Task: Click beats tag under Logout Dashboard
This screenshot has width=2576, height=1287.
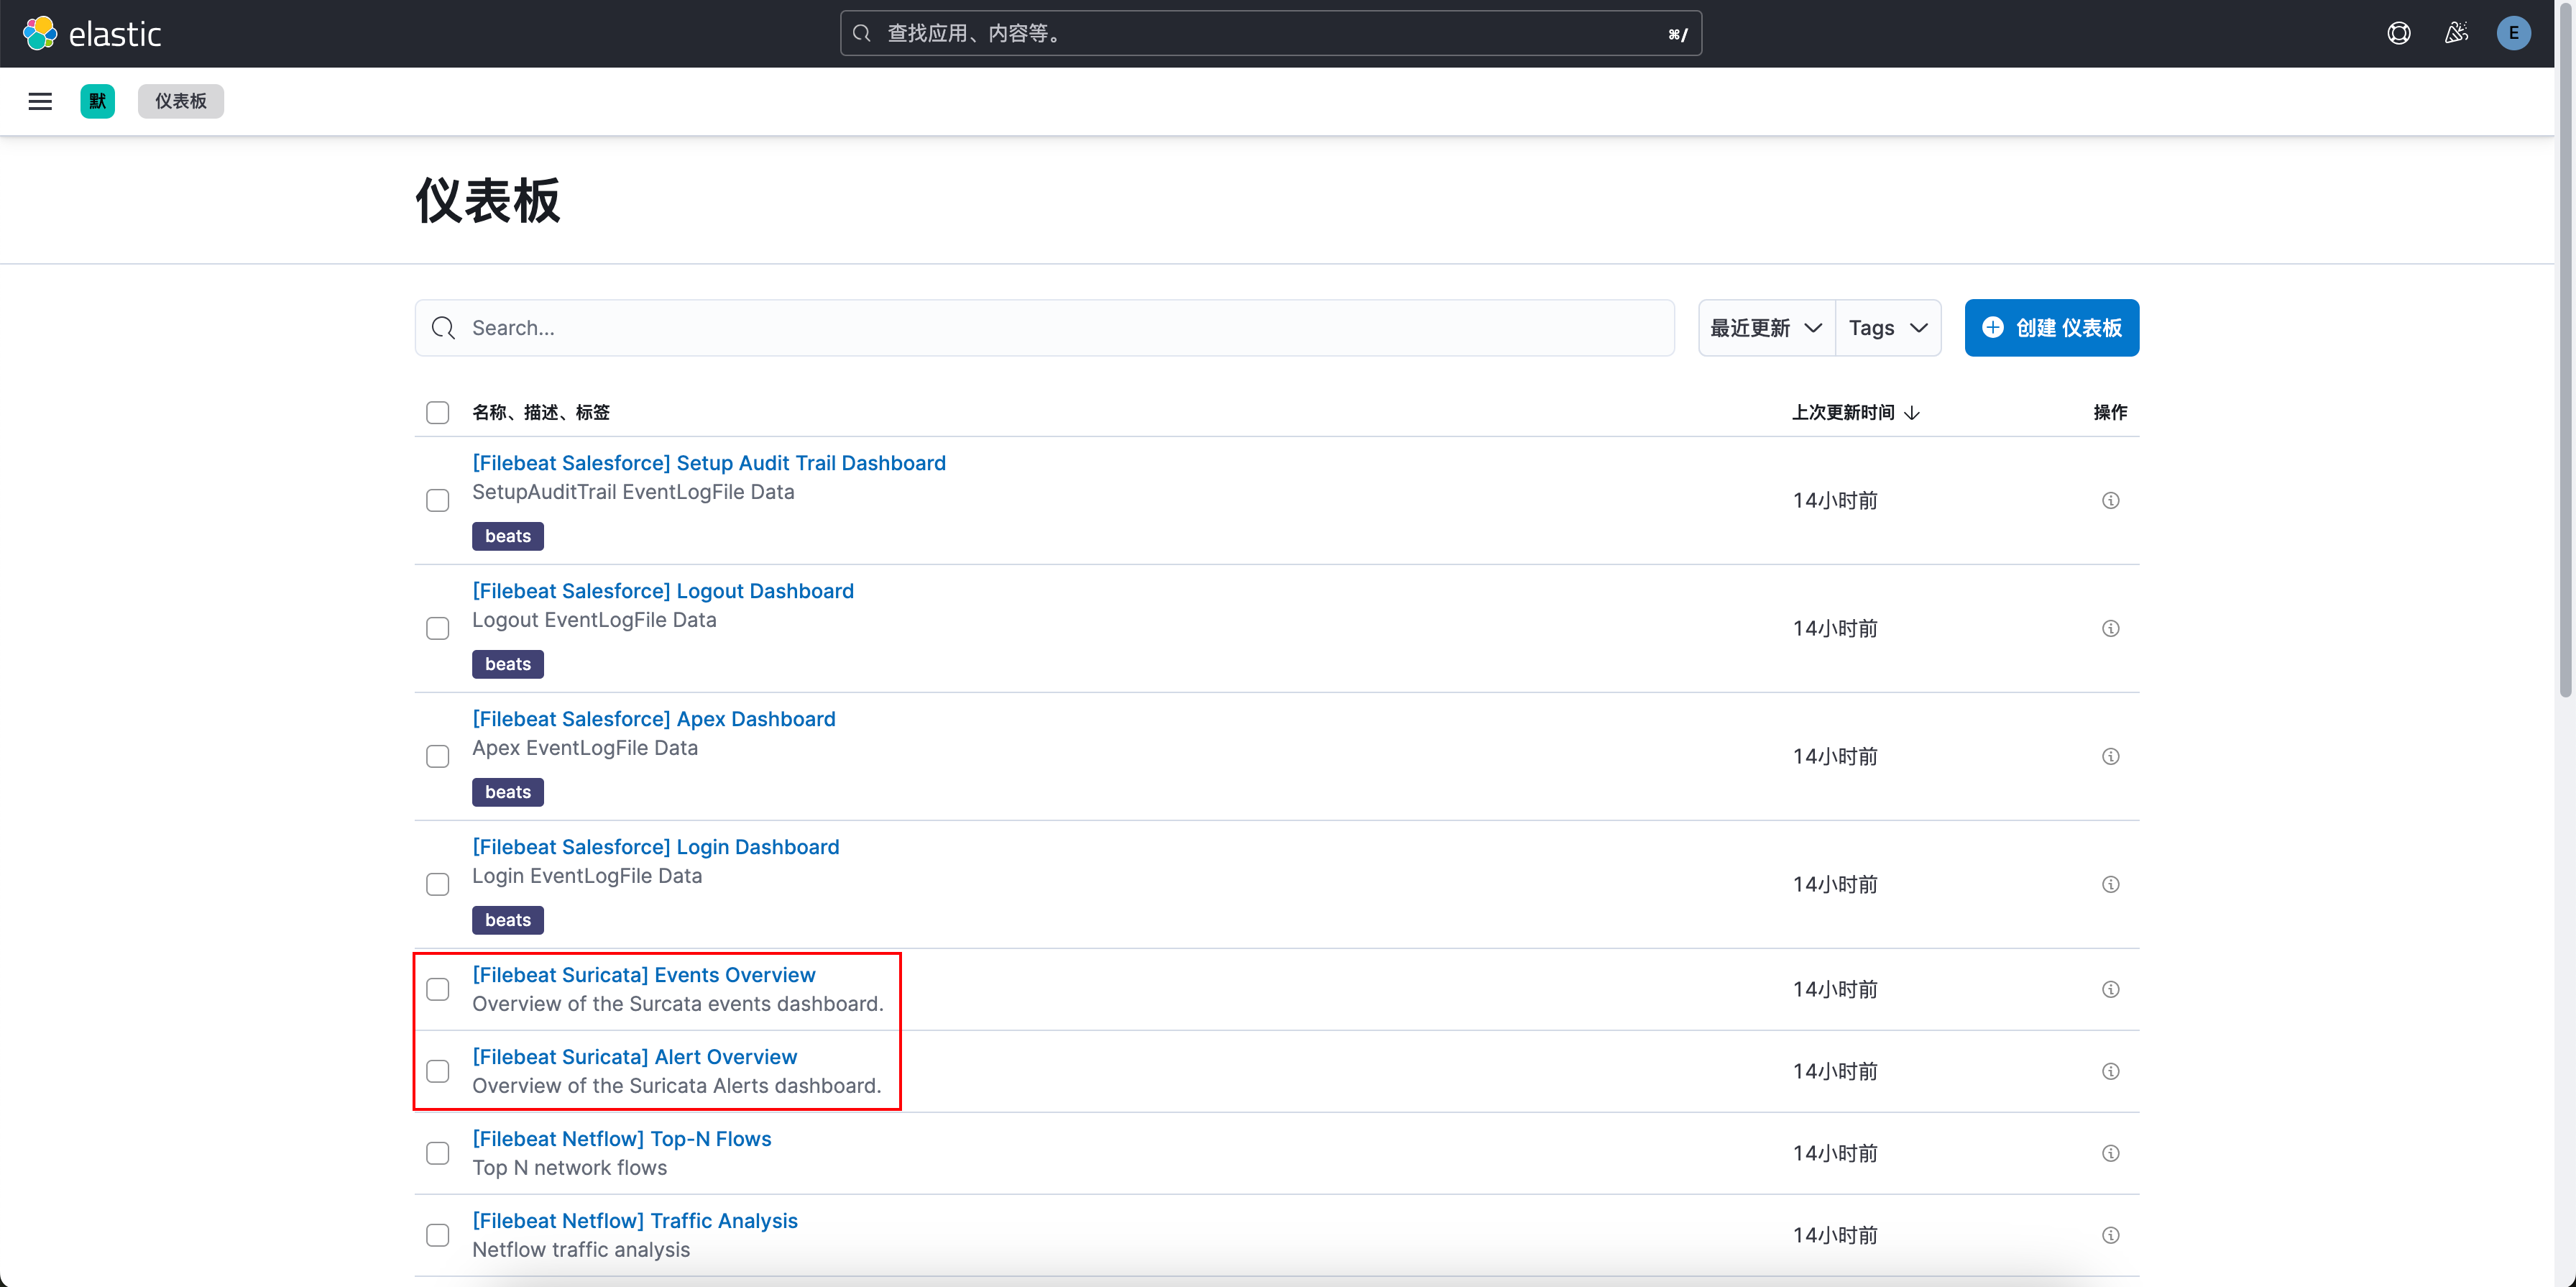Action: tap(508, 664)
